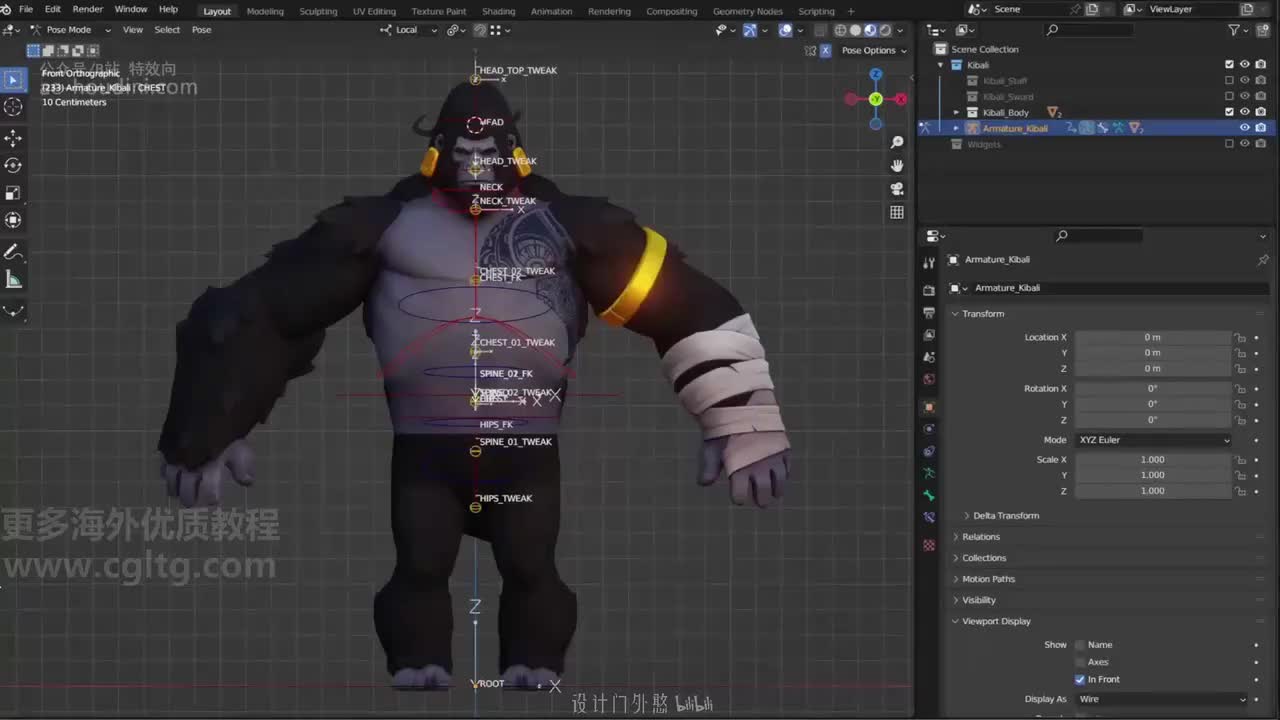Switch to the Animation workspace tab

(x=552, y=11)
